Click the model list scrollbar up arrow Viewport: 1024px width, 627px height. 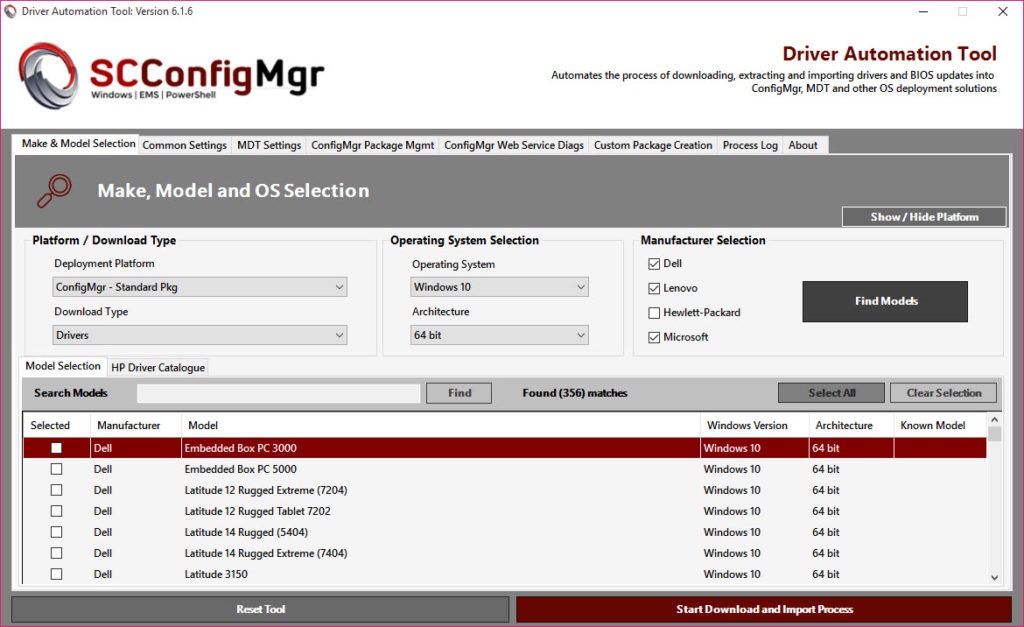pyautogui.click(x=995, y=419)
